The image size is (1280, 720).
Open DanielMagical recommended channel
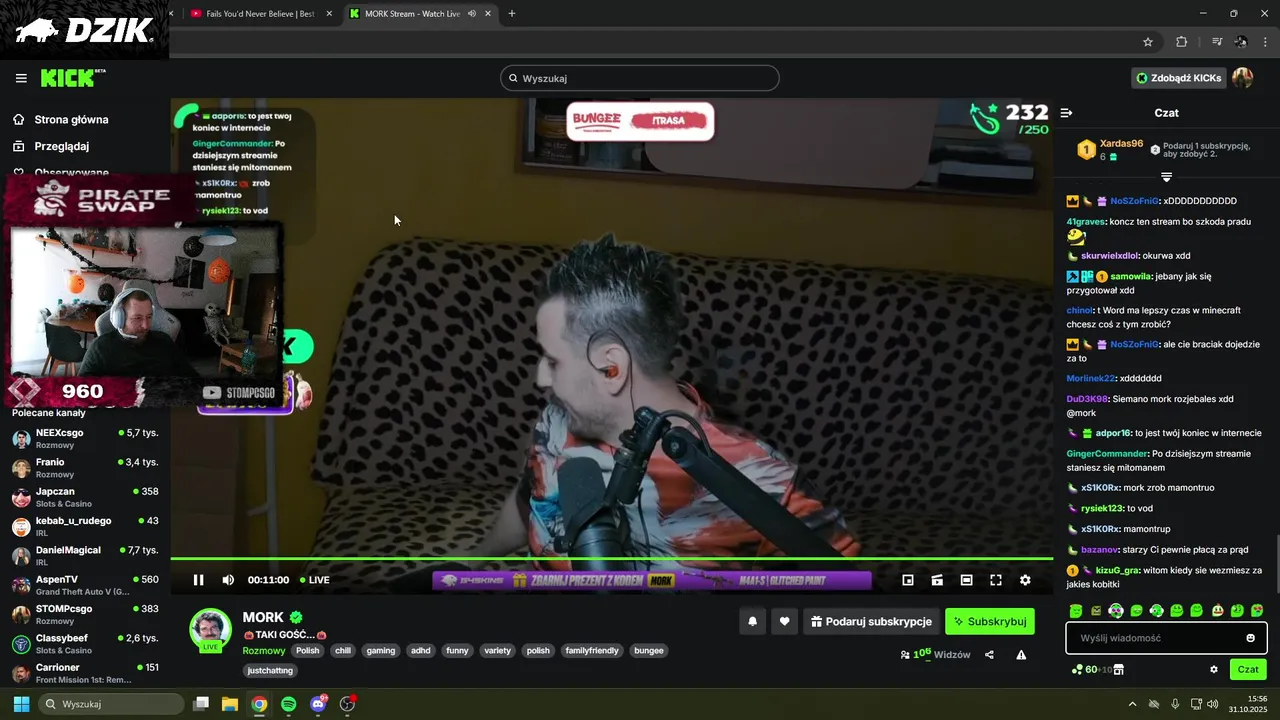(x=85, y=556)
